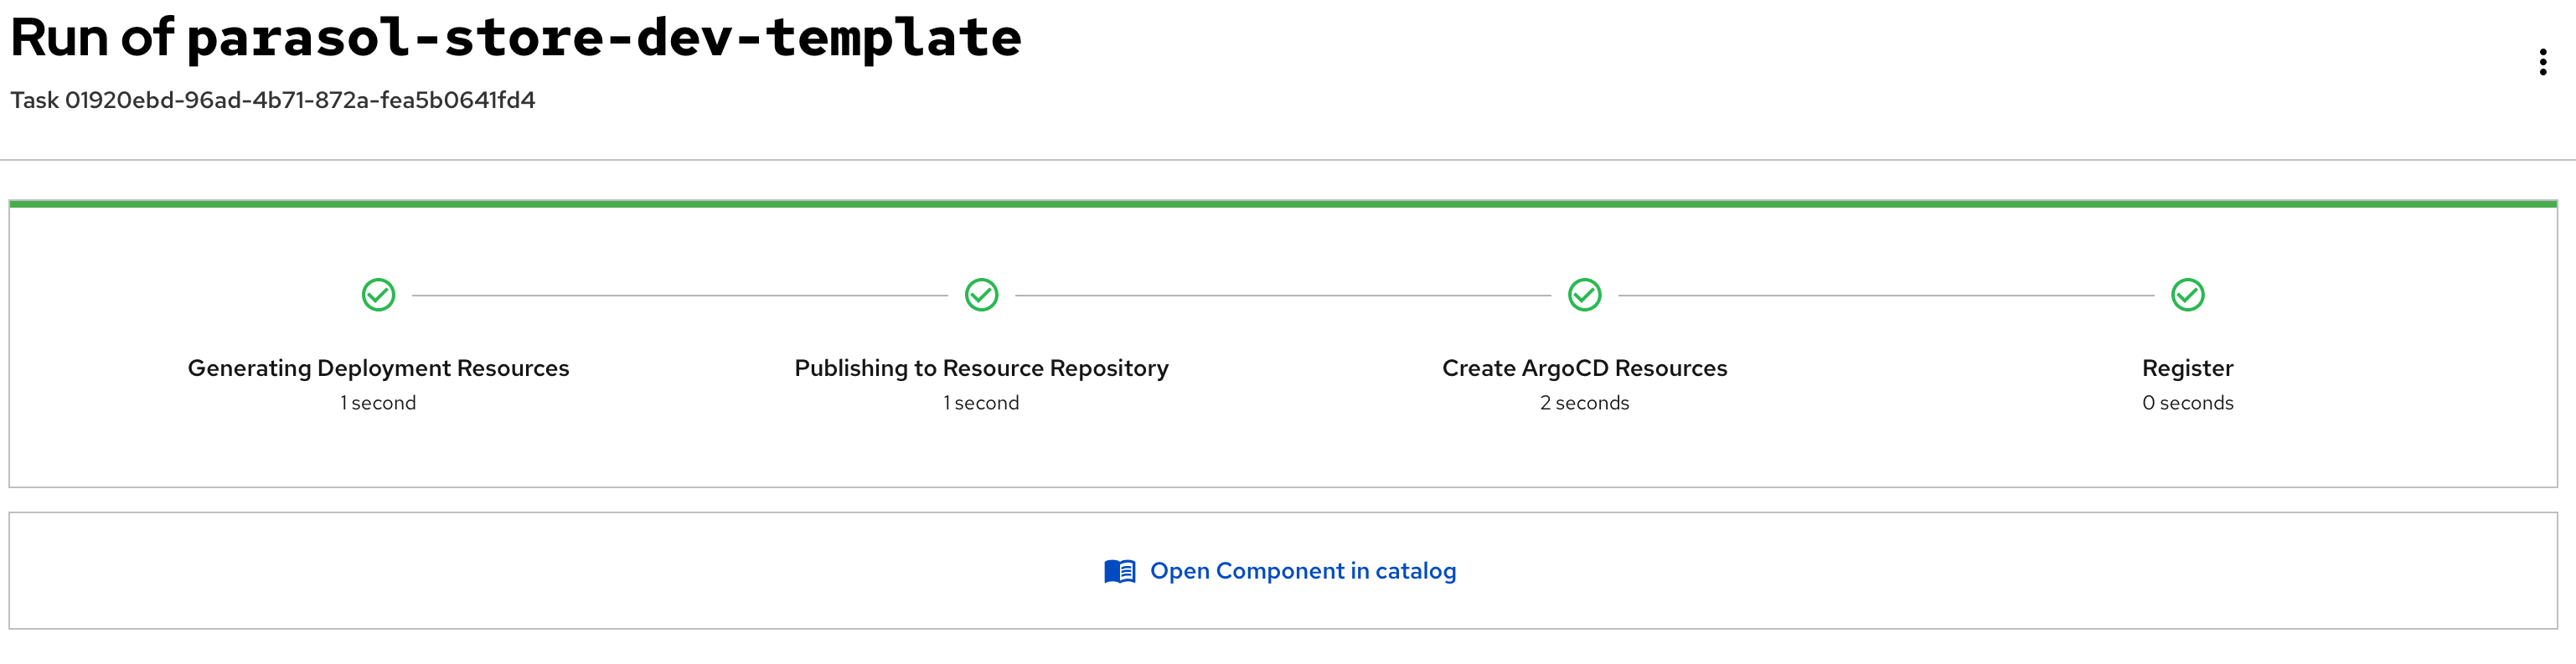The image size is (2576, 664).
Task: Click the Register step checkmark icon
Action: (2187, 295)
